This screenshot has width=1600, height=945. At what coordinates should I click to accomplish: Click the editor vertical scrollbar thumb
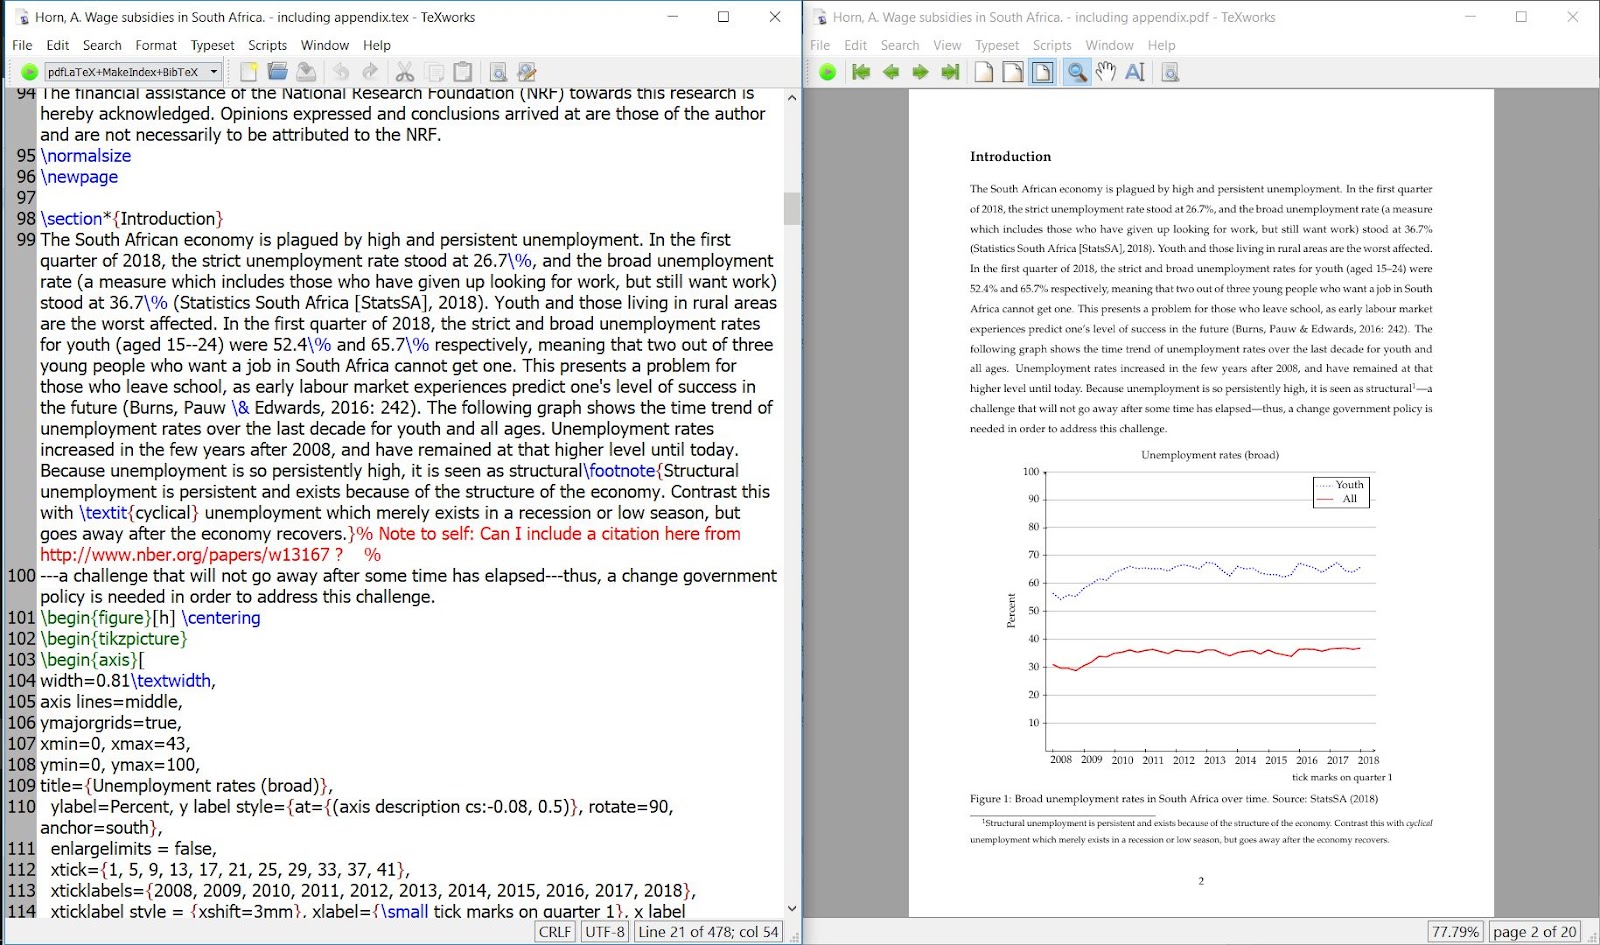point(792,208)
